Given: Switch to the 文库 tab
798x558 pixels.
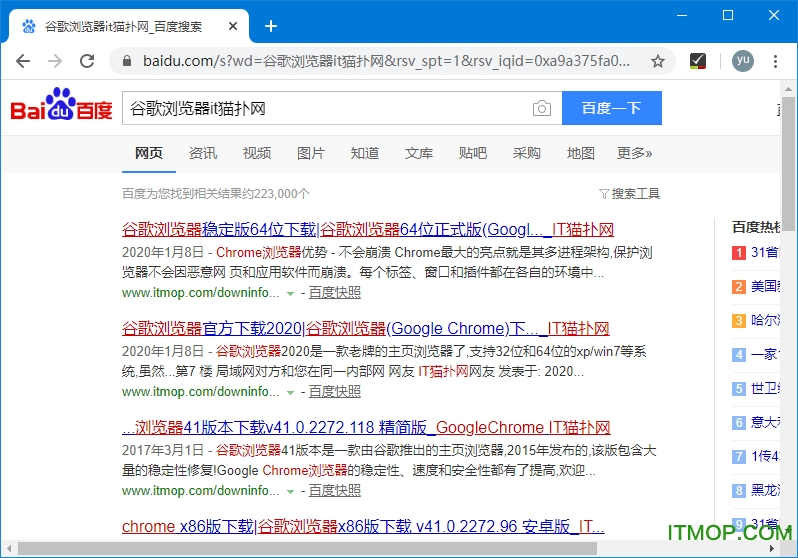Looking at the screenshot, I should 418,153.
